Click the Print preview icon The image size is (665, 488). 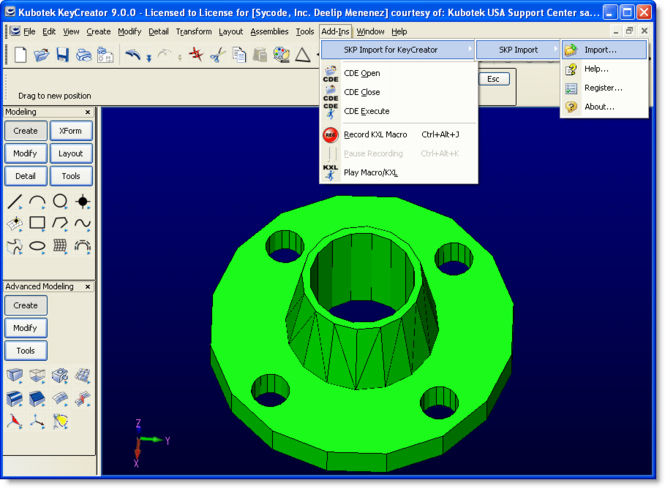pyautogui.click(x=105, y=55)
